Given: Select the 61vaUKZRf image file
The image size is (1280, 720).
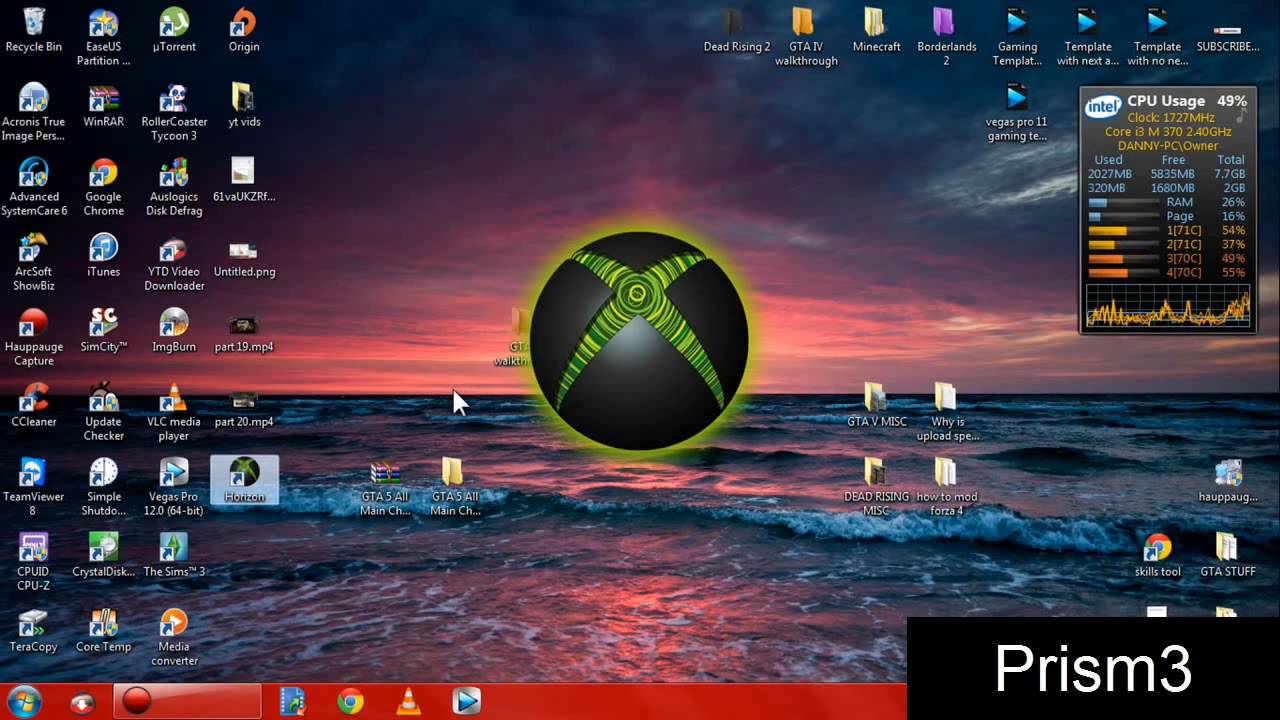Looking at the screenshot, I should pos(243,180).
